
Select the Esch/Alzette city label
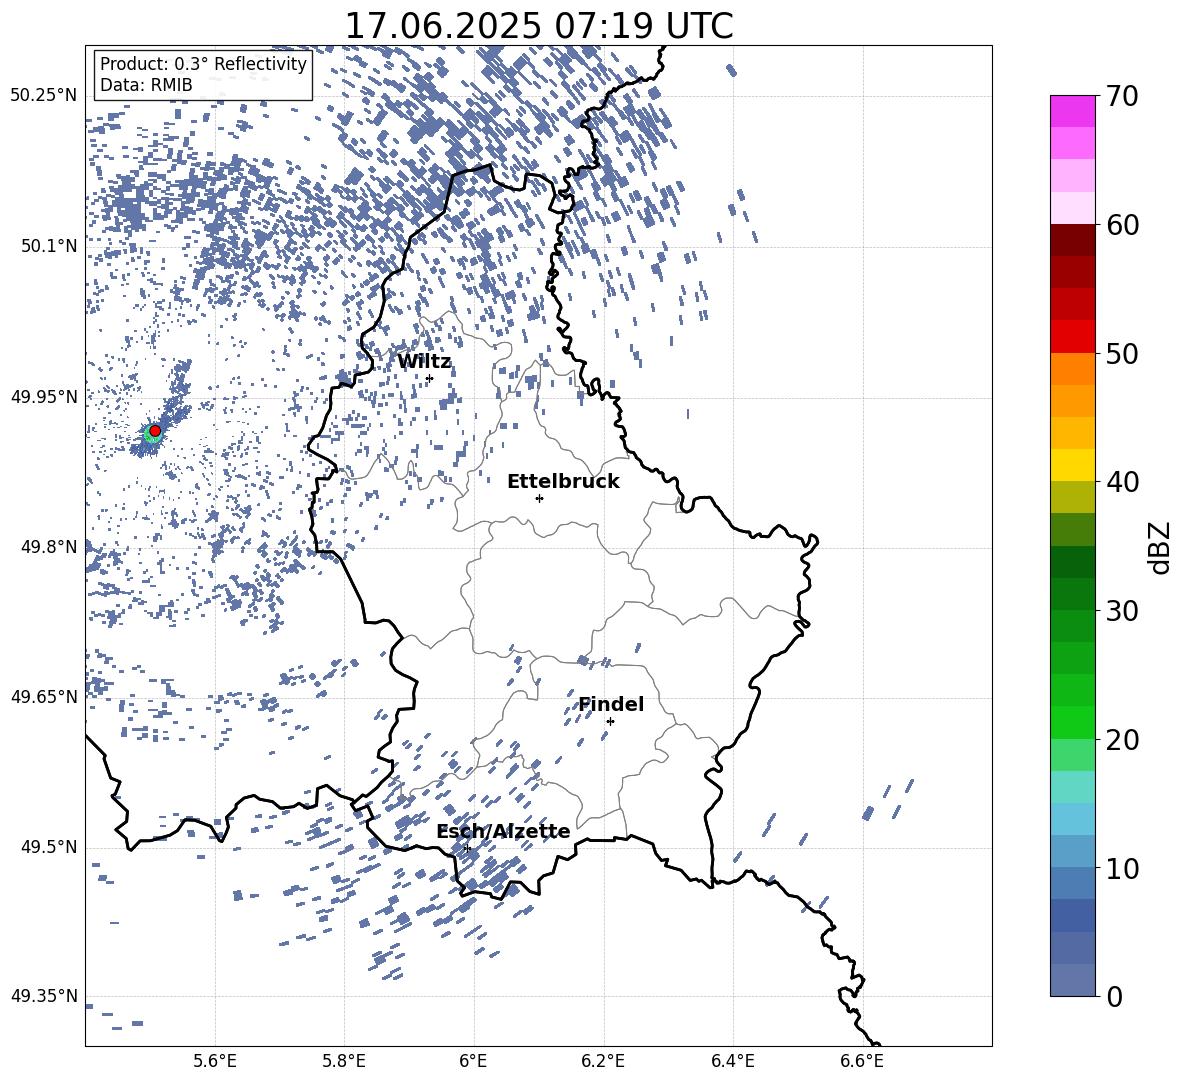coord(503,831)
